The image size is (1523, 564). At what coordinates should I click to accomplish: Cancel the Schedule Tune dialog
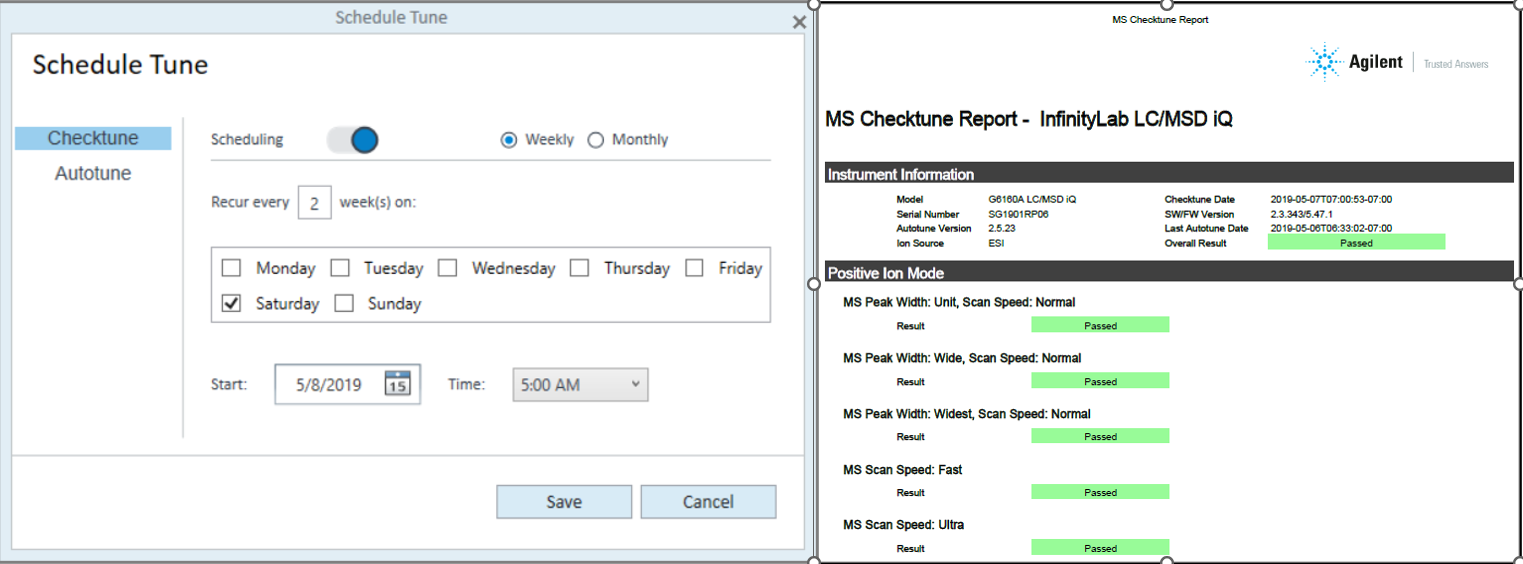(708, 502)
